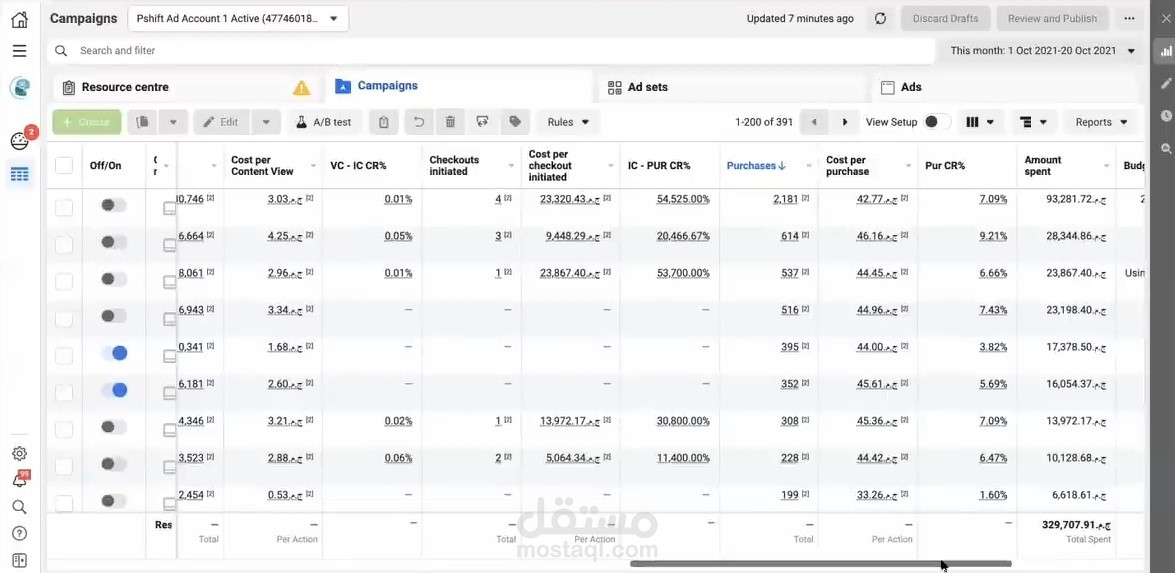Open the columns layout dropdown

(x=980, y=122)
